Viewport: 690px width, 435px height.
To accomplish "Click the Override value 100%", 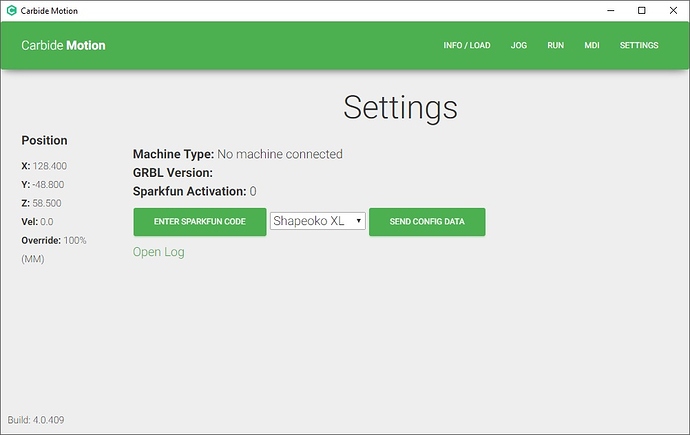I will tap(75, 241).
